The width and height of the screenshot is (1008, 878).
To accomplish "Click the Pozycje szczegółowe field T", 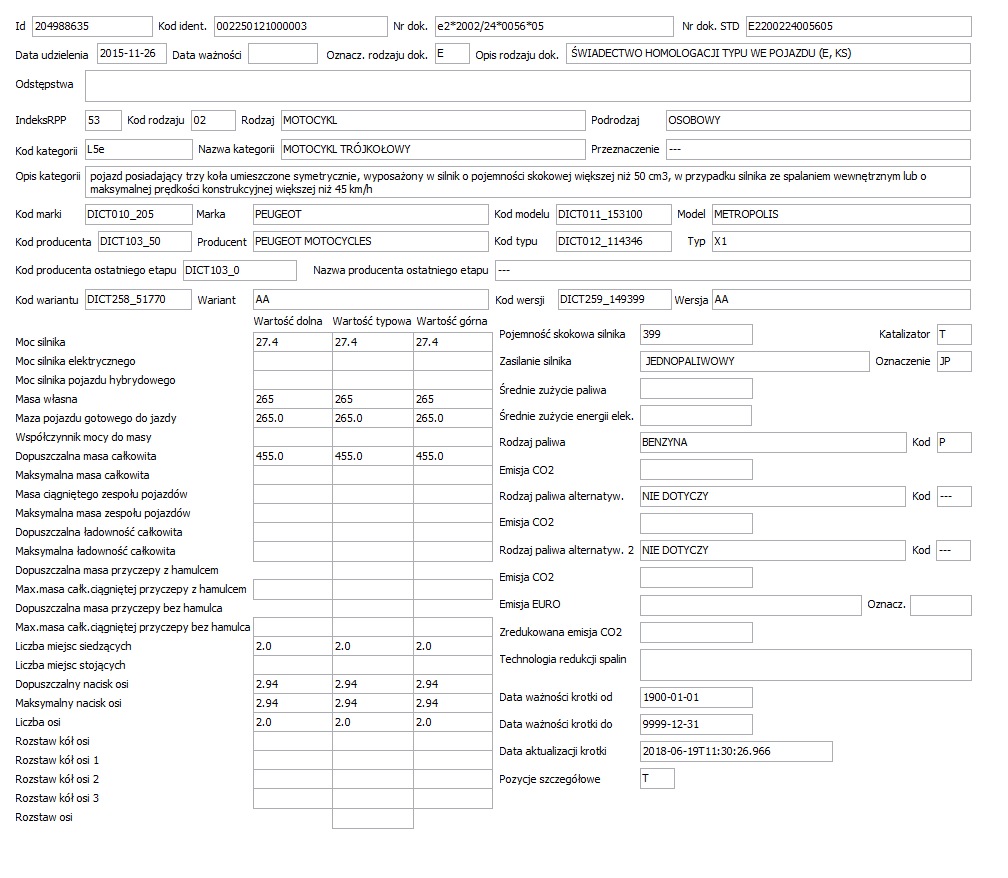I will (x=657, y=778).
